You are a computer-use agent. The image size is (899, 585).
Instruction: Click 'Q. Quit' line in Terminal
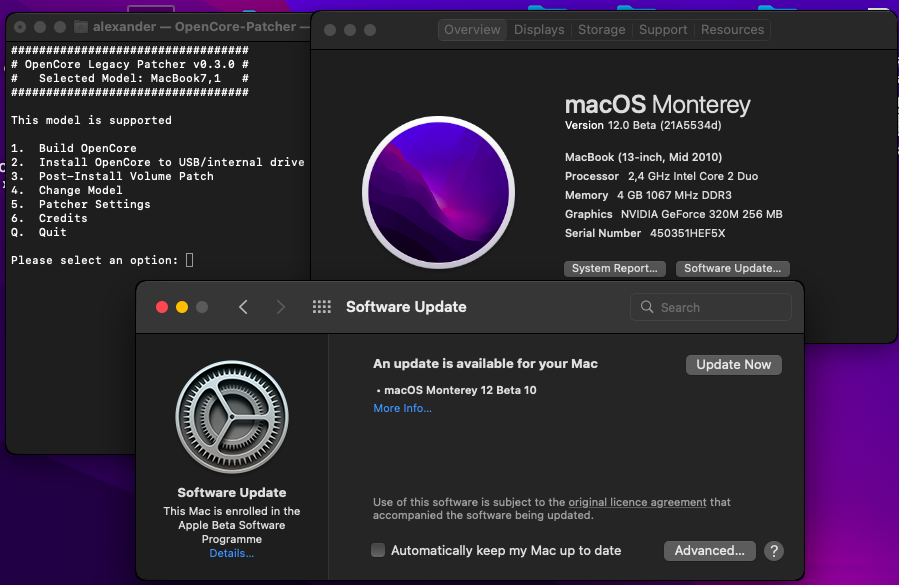(x=39, y=232)
